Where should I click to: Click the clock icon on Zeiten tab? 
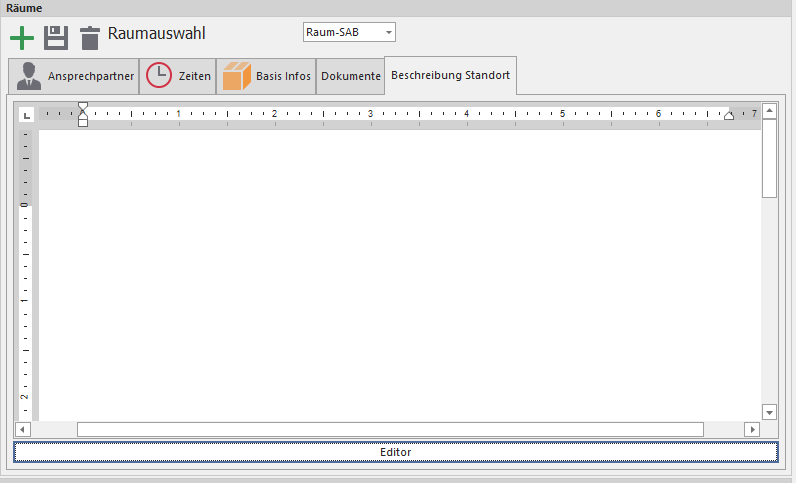[158, 76]
